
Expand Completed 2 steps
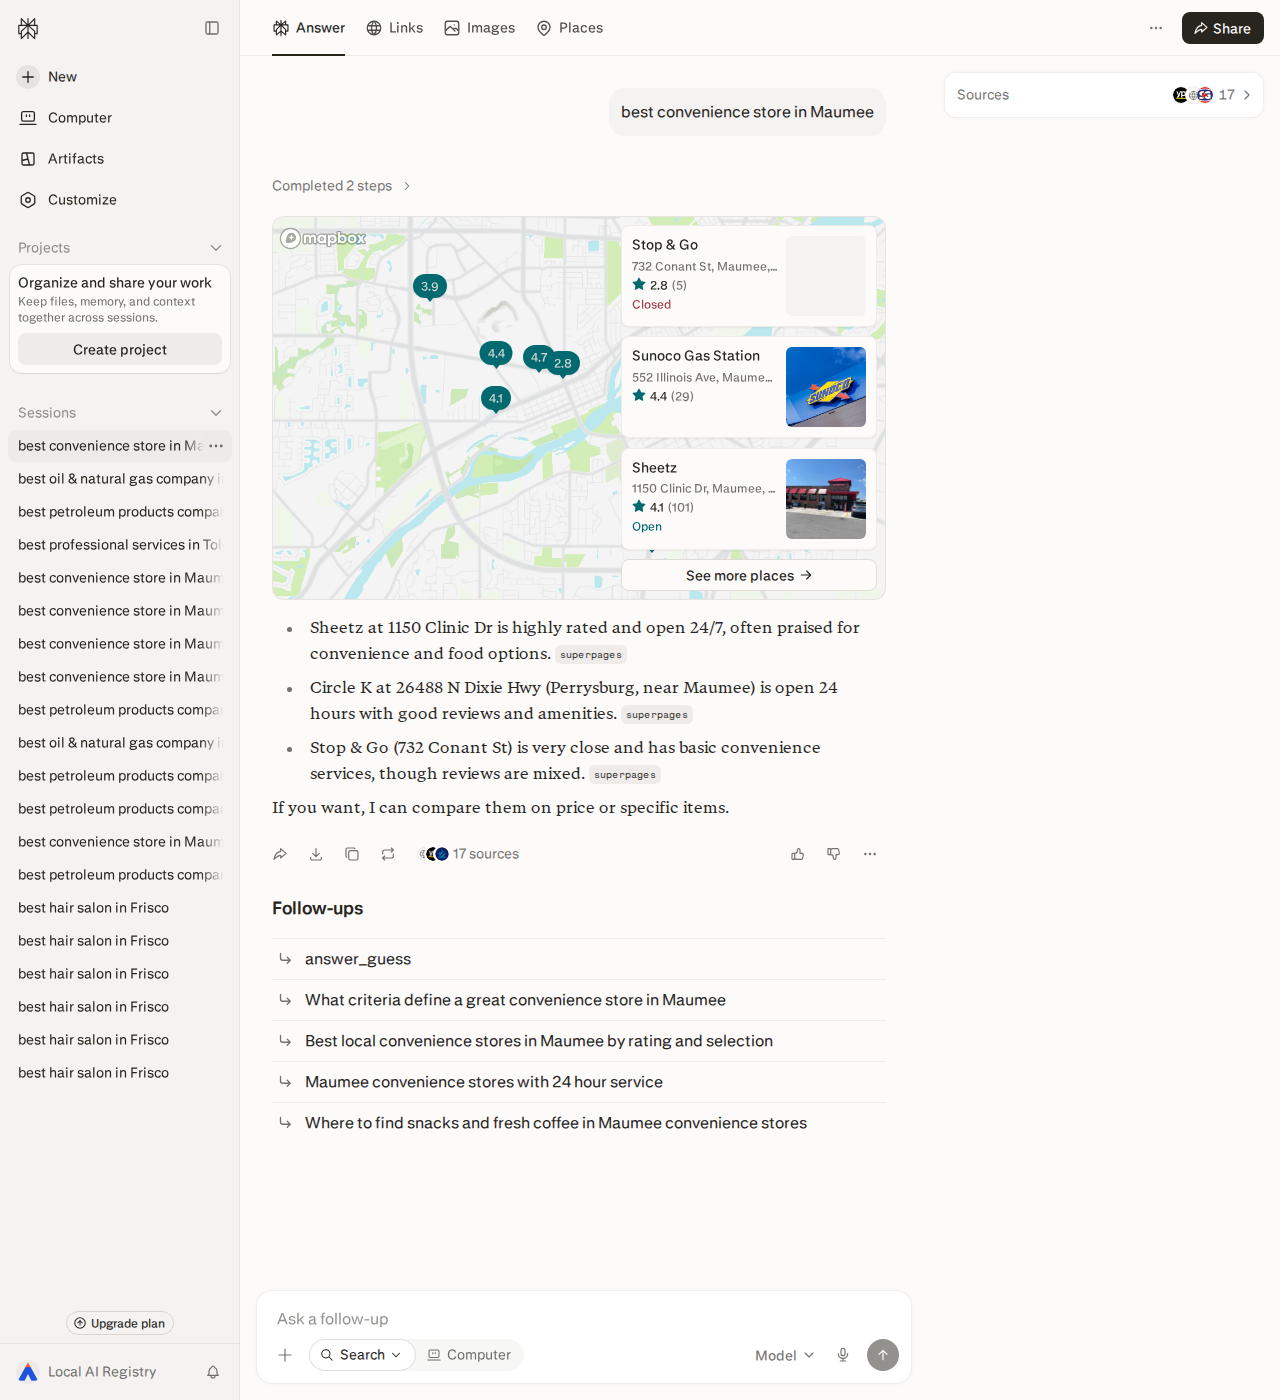[x=342, y=186]
